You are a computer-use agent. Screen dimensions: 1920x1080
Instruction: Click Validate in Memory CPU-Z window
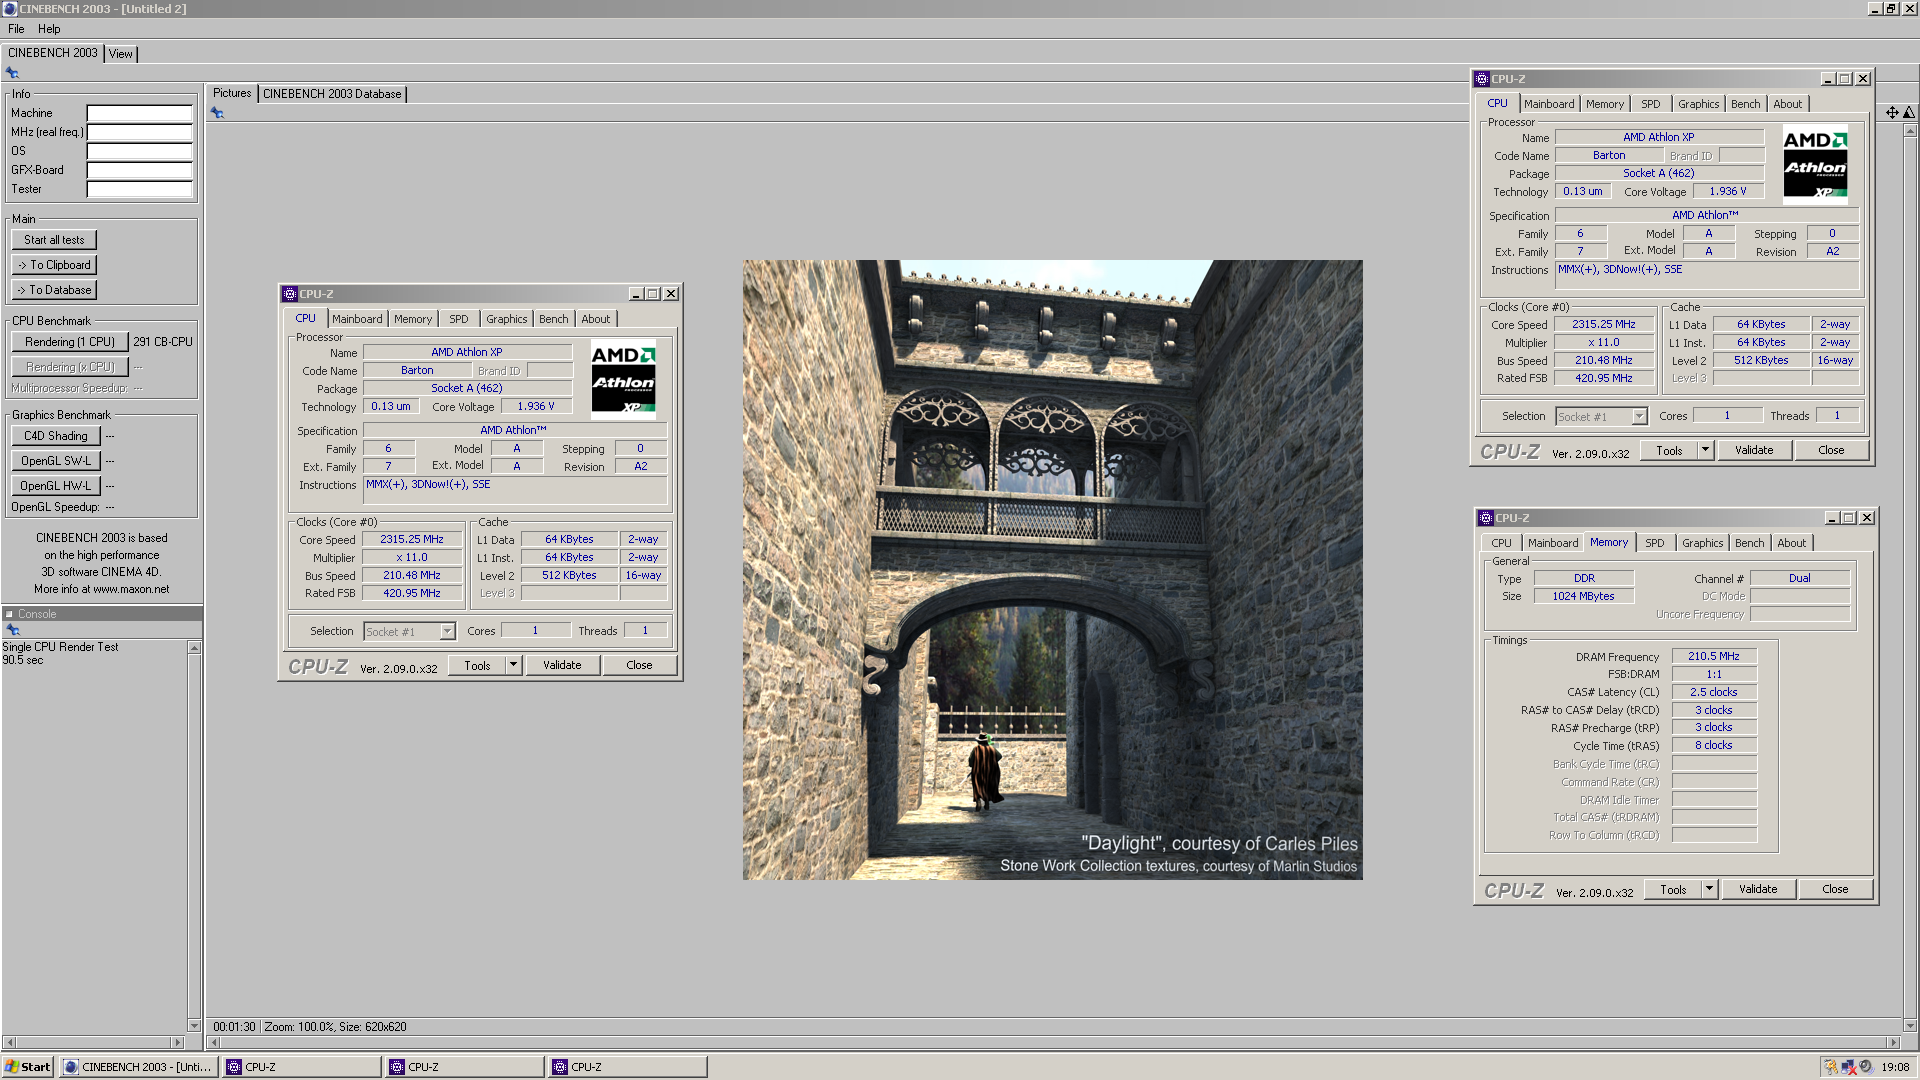[1758, 889]
